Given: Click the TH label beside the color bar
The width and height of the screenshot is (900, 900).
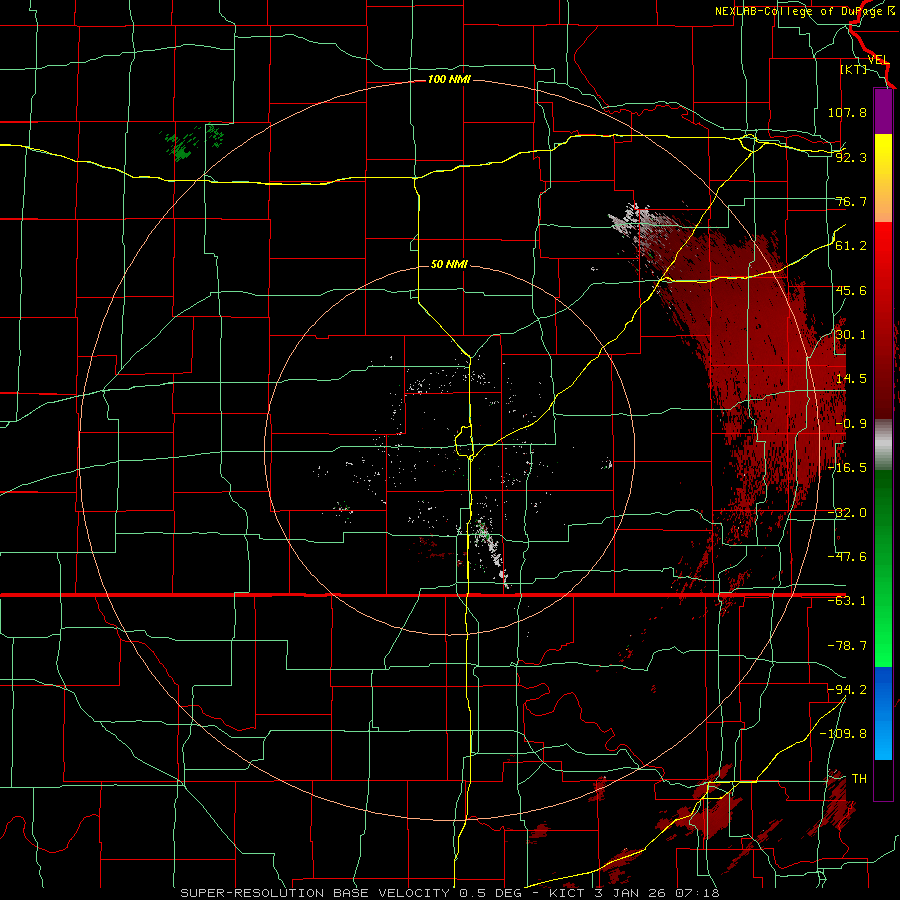Looking at the screenshot, I should (859, 779).
